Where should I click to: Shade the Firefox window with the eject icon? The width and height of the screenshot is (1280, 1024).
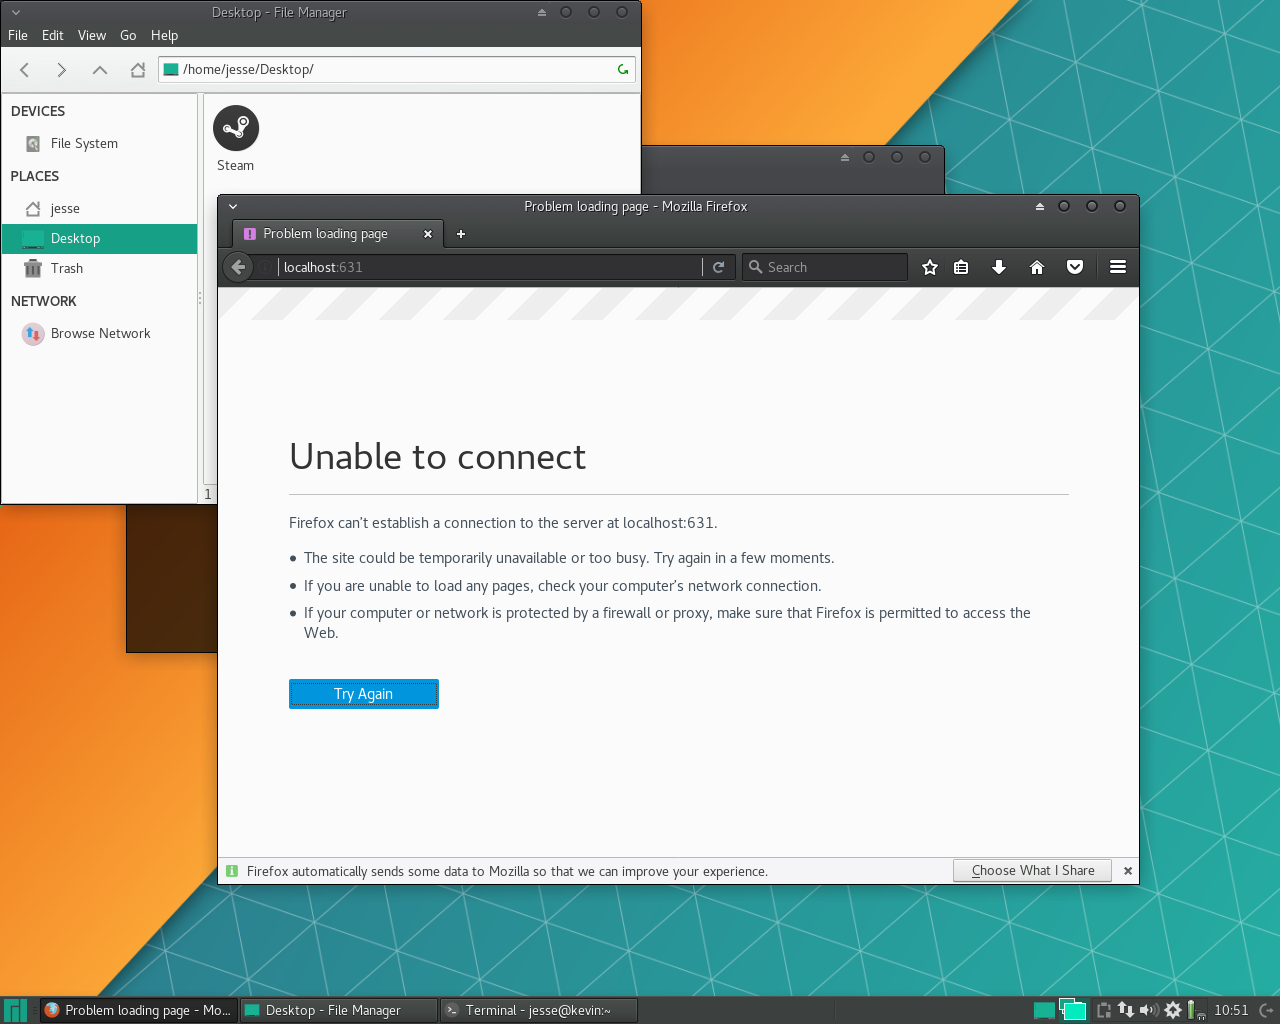pyautogui.click(x=1040, y=207)
